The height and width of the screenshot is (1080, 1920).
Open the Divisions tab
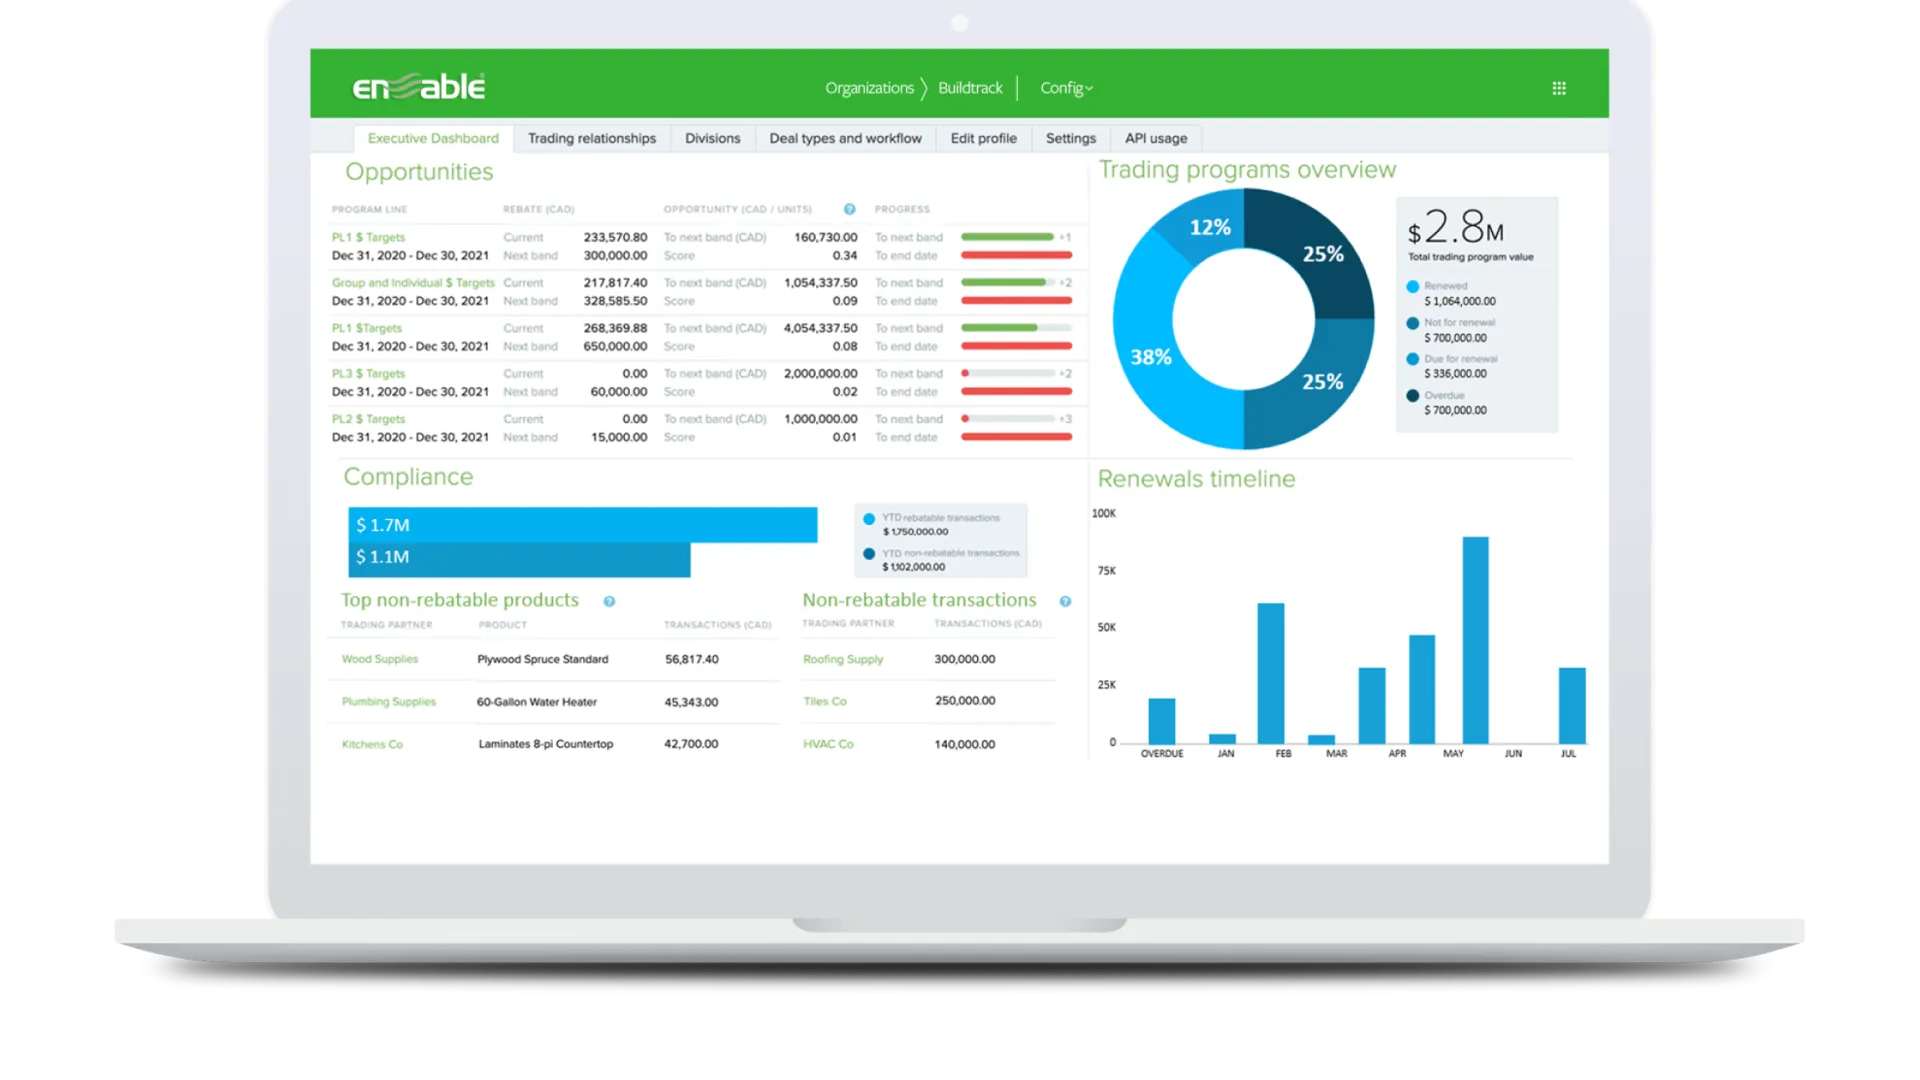point(712,137)
